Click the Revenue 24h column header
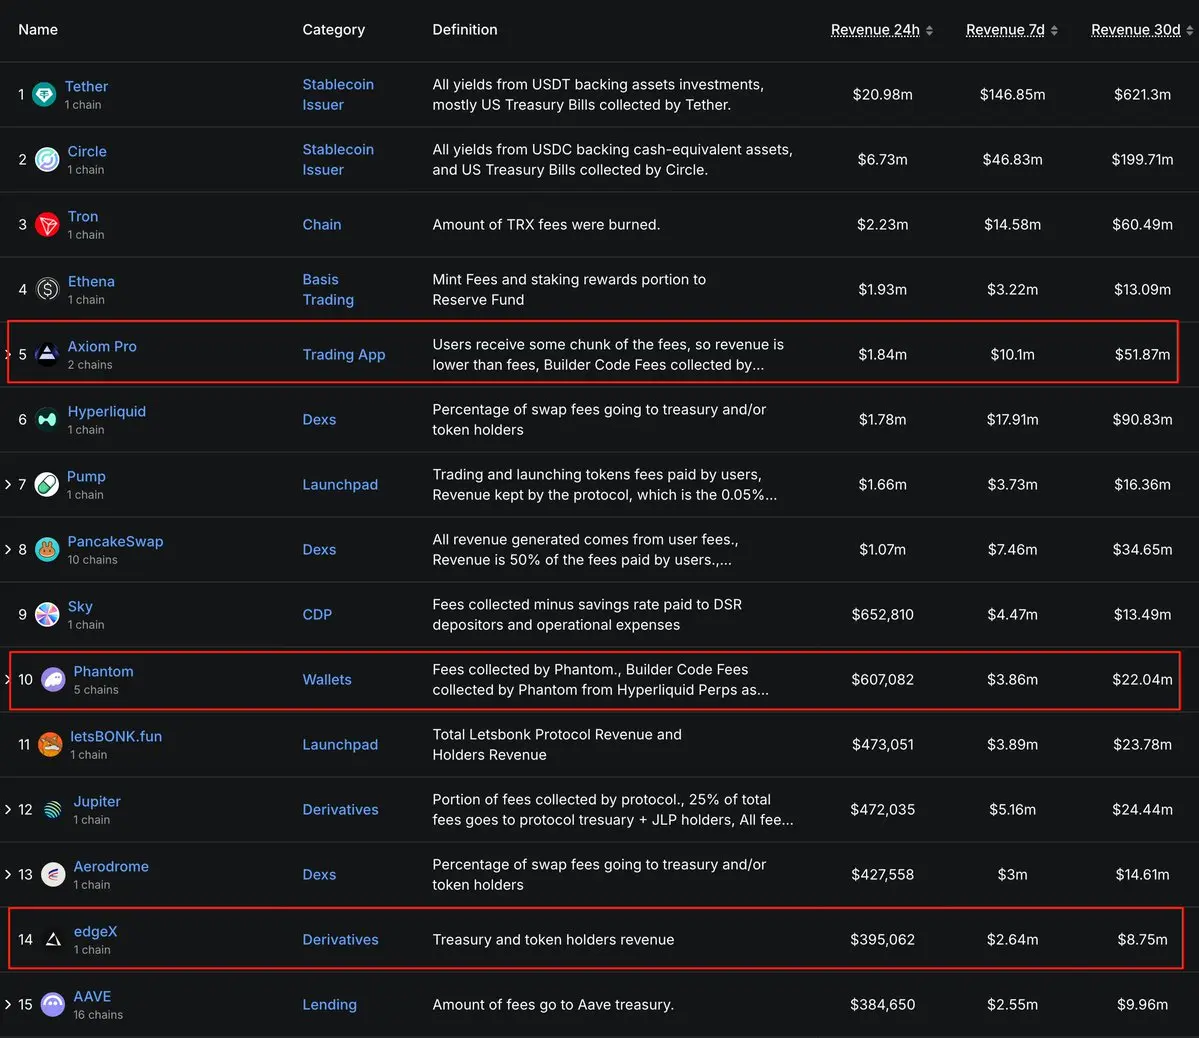Screen dimensions: 1199x1038 tap(875, 30)
